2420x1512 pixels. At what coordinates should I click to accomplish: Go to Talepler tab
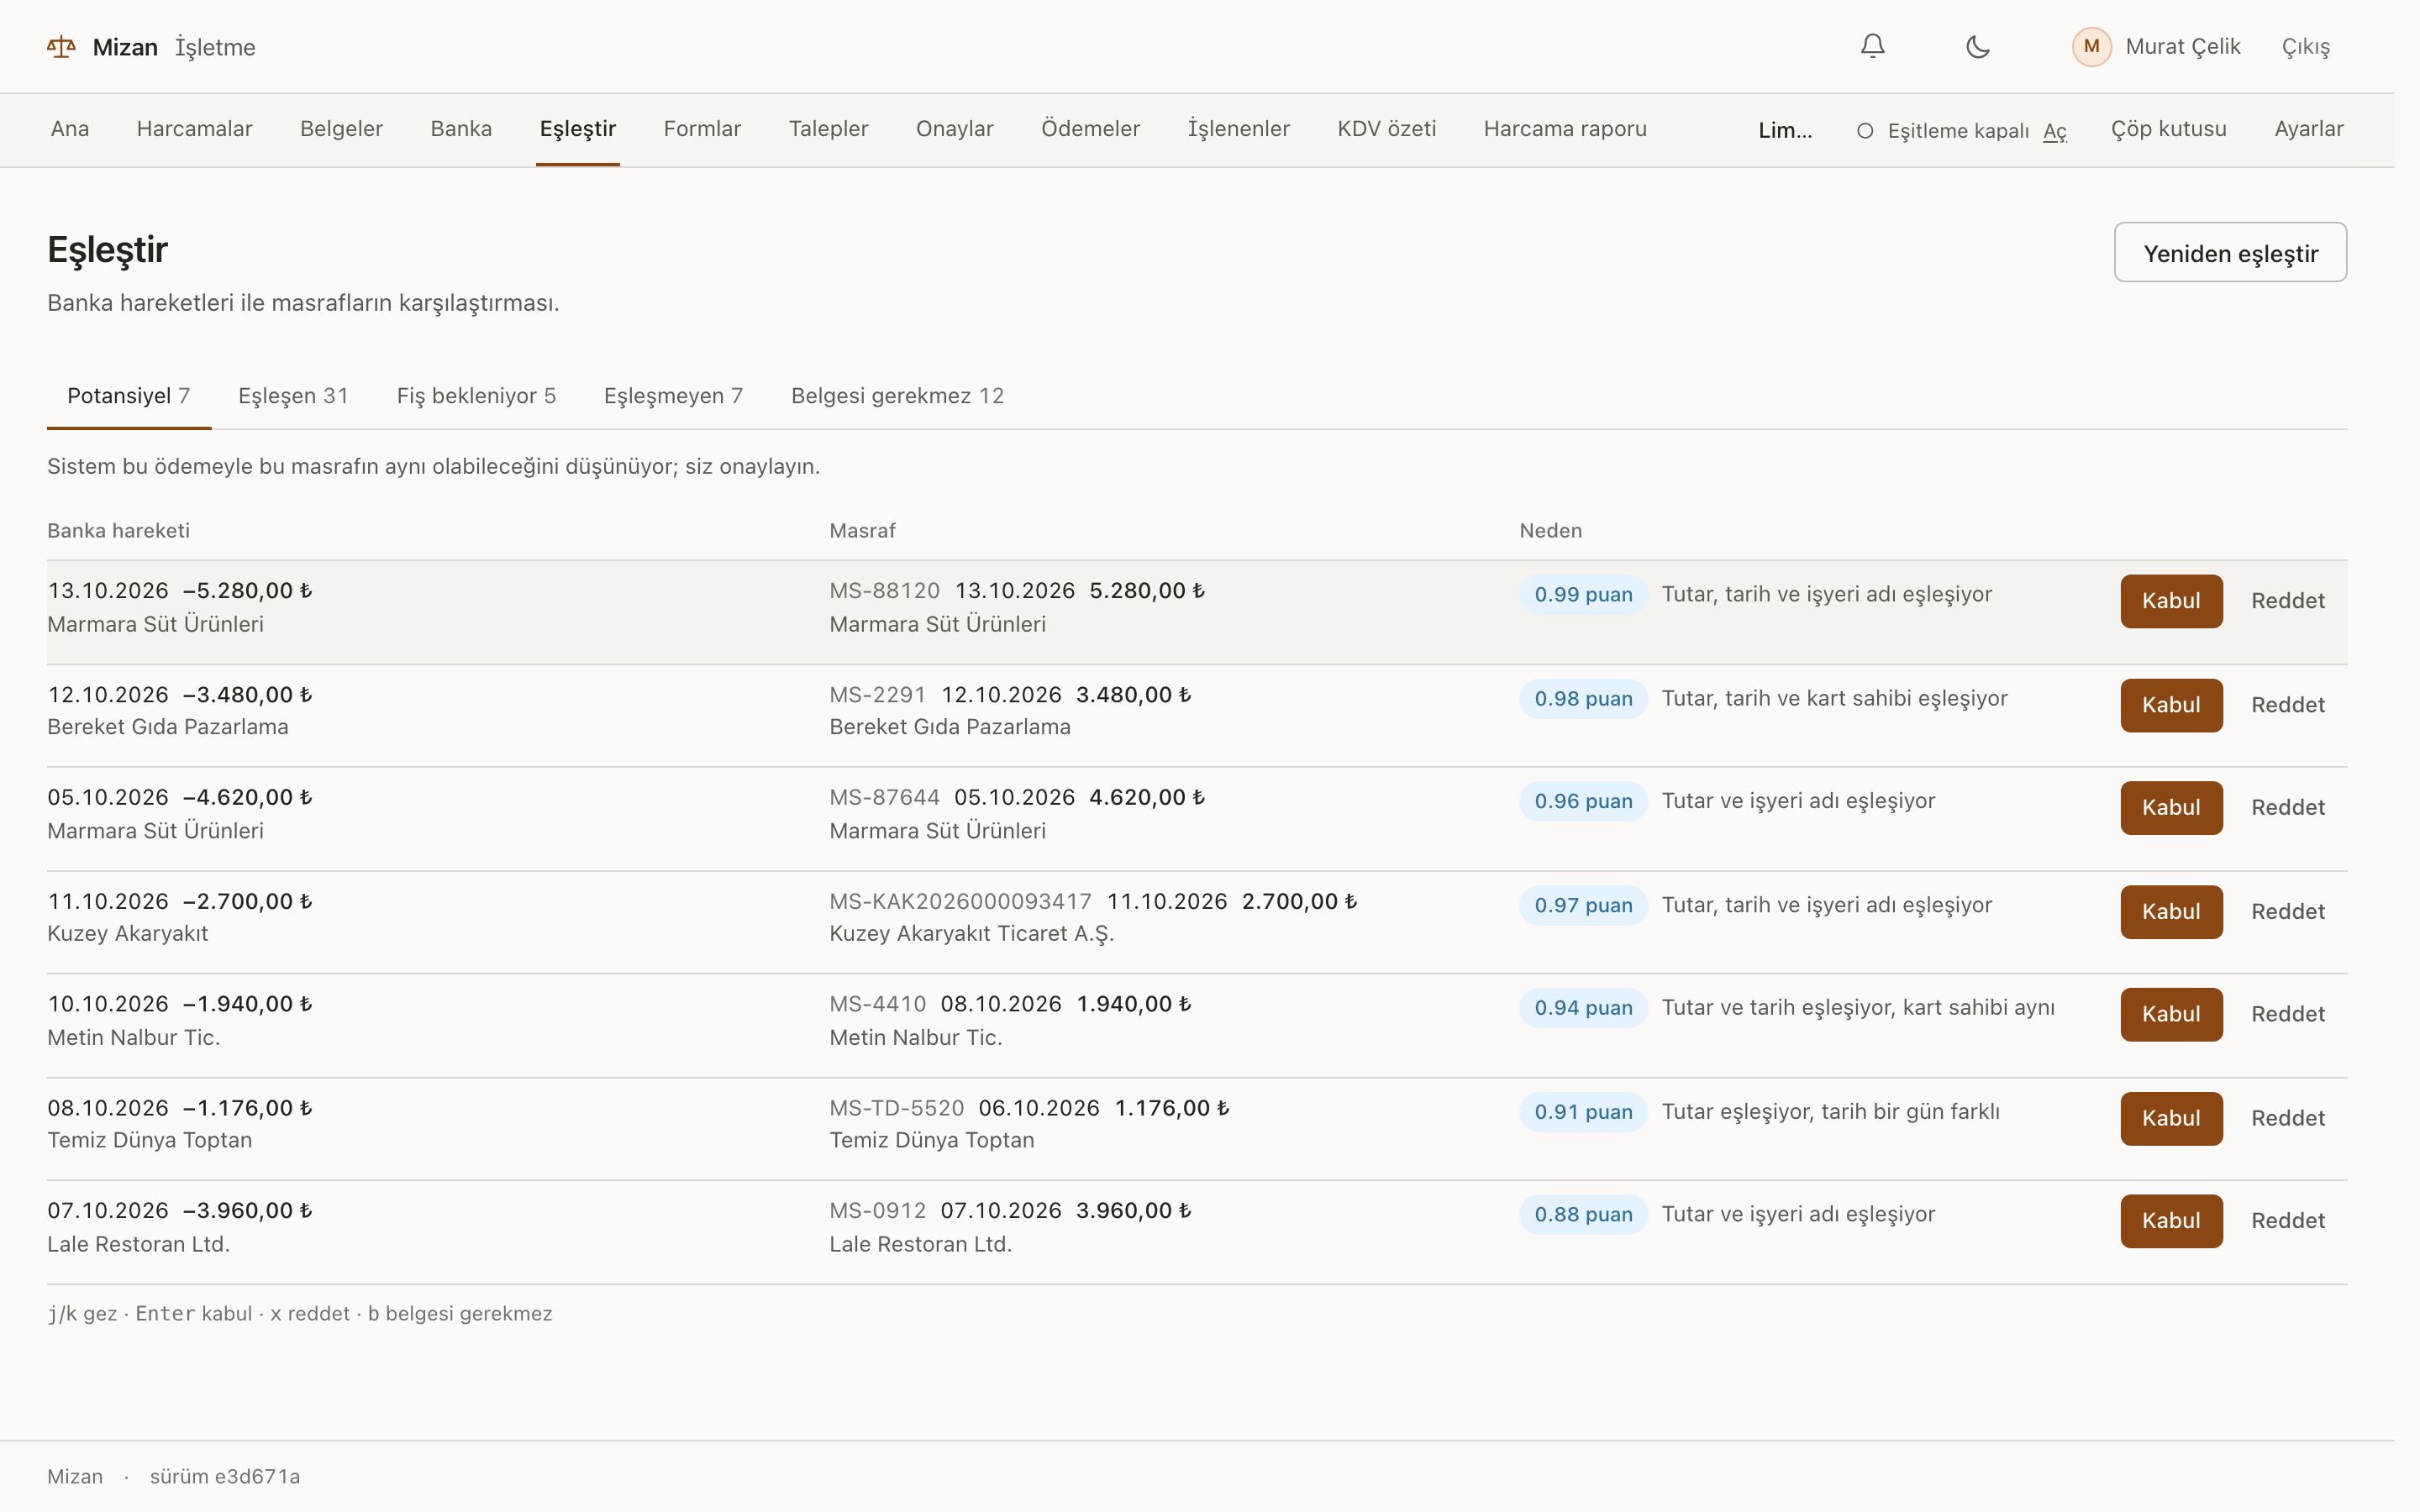pyautogui.click(x=828, y=129)
